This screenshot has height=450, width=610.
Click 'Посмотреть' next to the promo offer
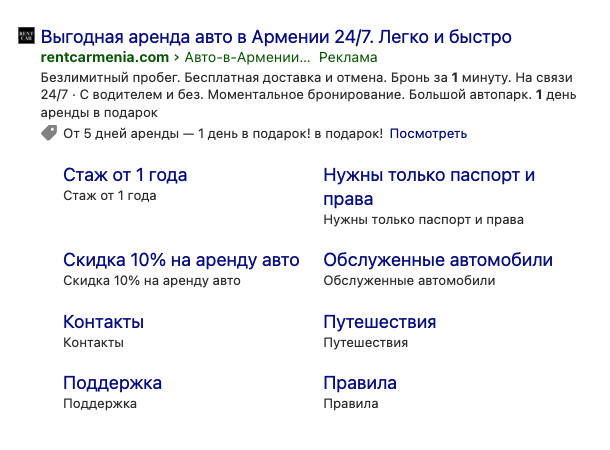tap(427, 133)
